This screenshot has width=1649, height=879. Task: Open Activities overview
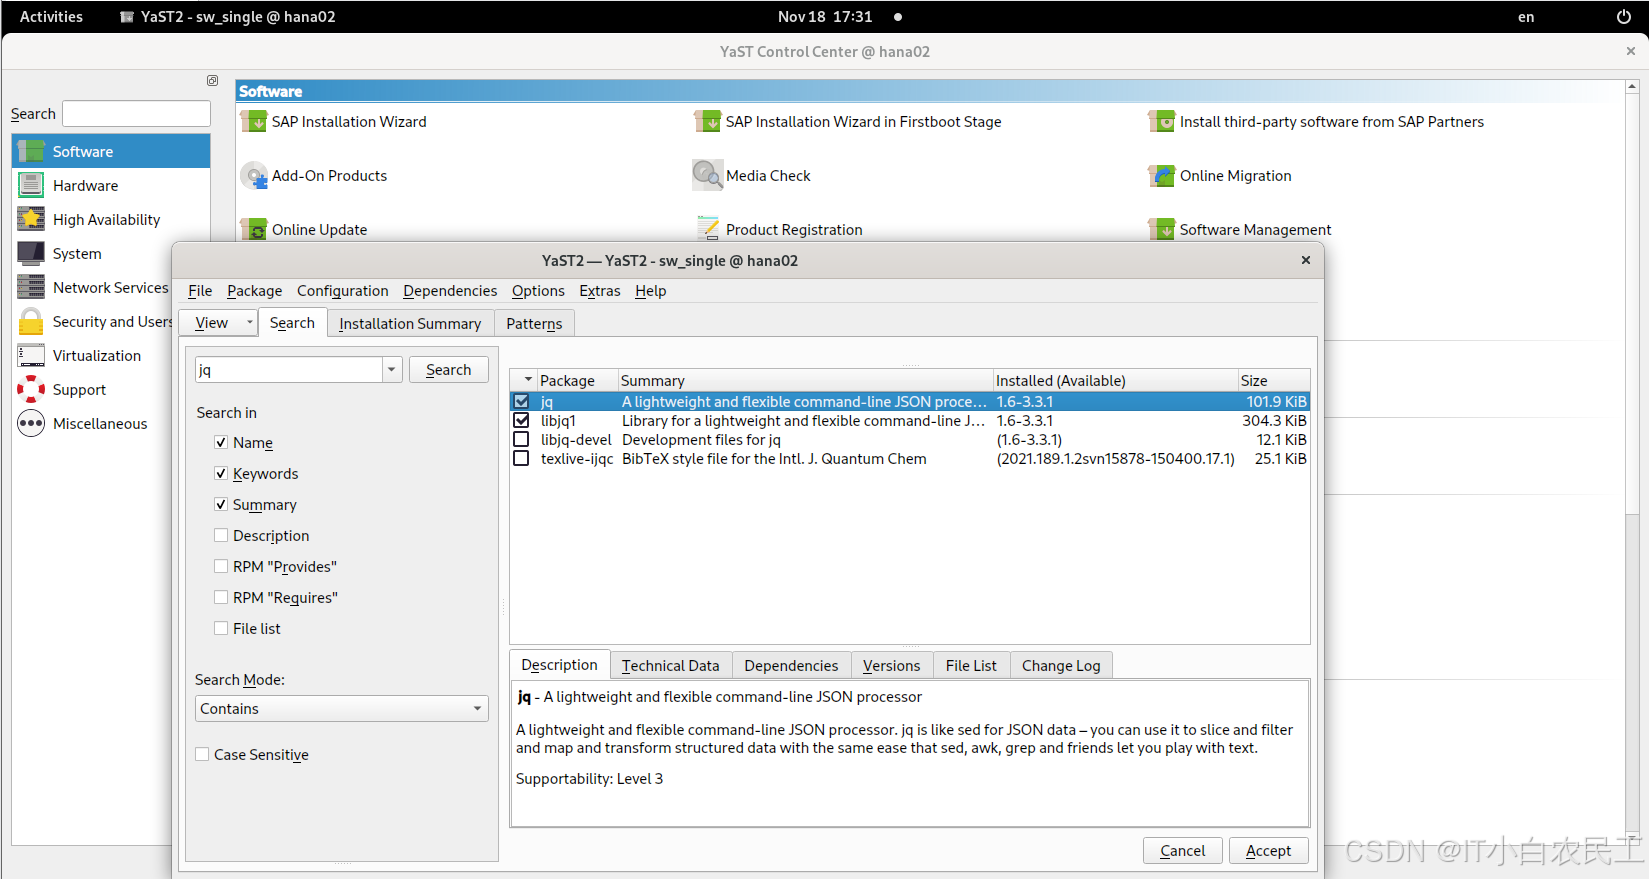[x=51, y=16]
